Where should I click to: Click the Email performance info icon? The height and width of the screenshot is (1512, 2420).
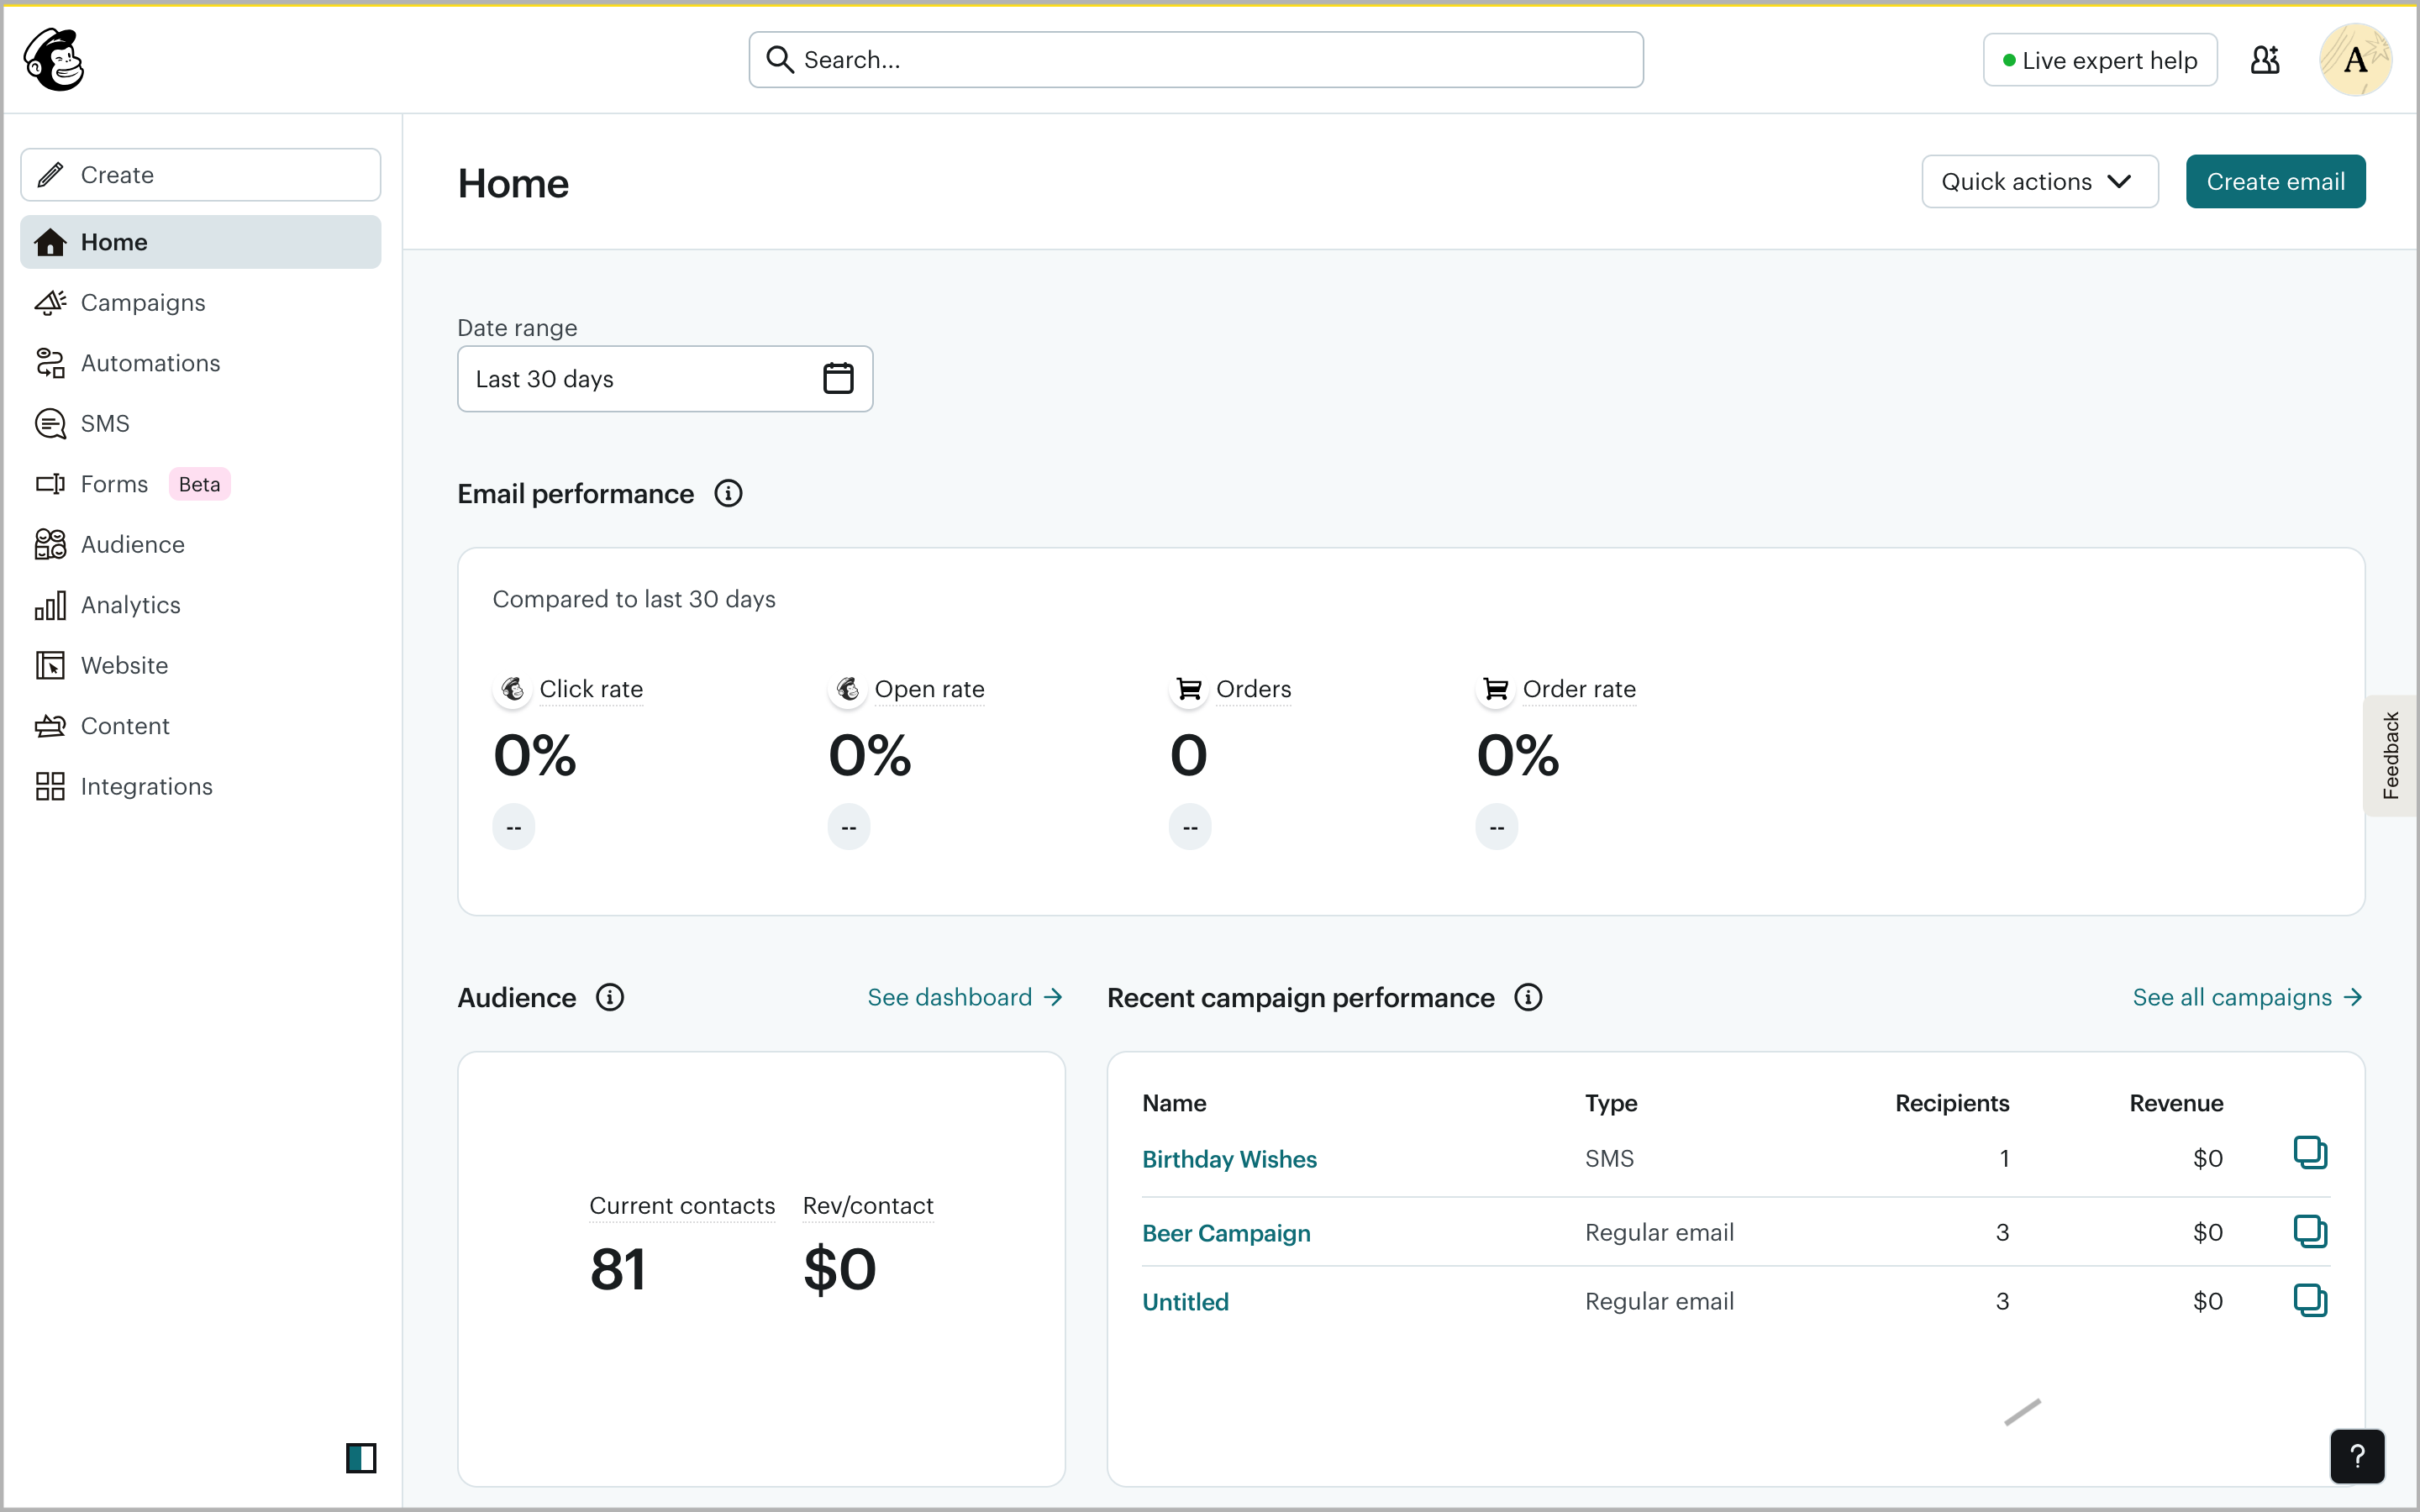click(x=728, y=494)
